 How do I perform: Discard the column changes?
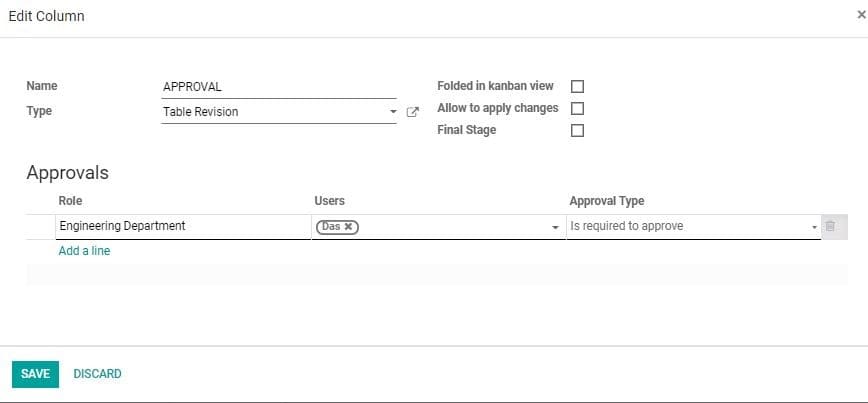[97, 374]
